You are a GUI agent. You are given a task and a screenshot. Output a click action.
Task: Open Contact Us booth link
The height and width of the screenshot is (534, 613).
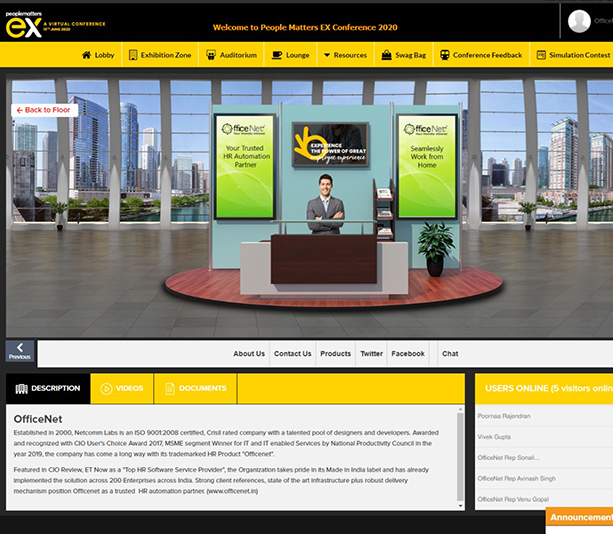(x=292, y=353)
